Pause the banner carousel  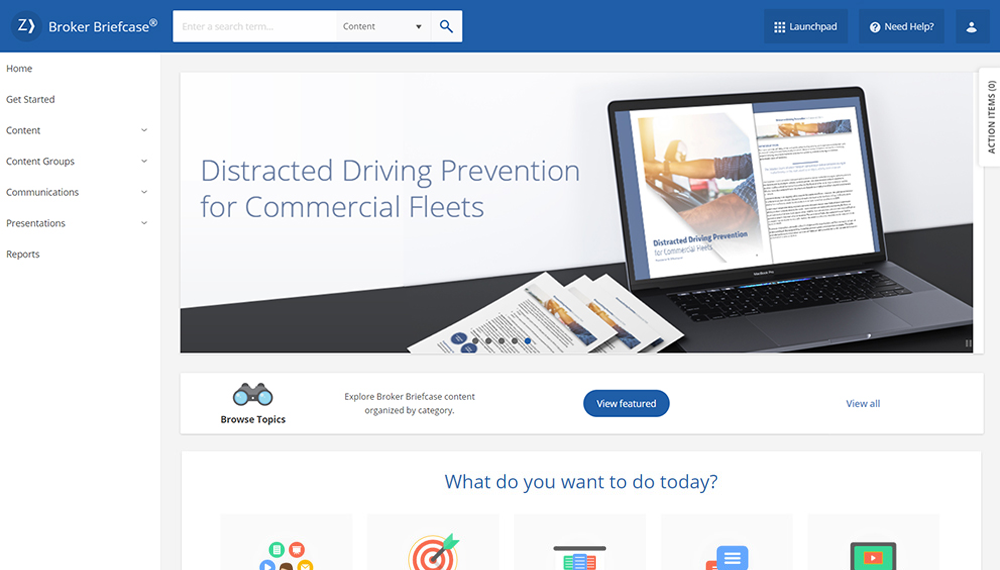click(x=968, y=343)
